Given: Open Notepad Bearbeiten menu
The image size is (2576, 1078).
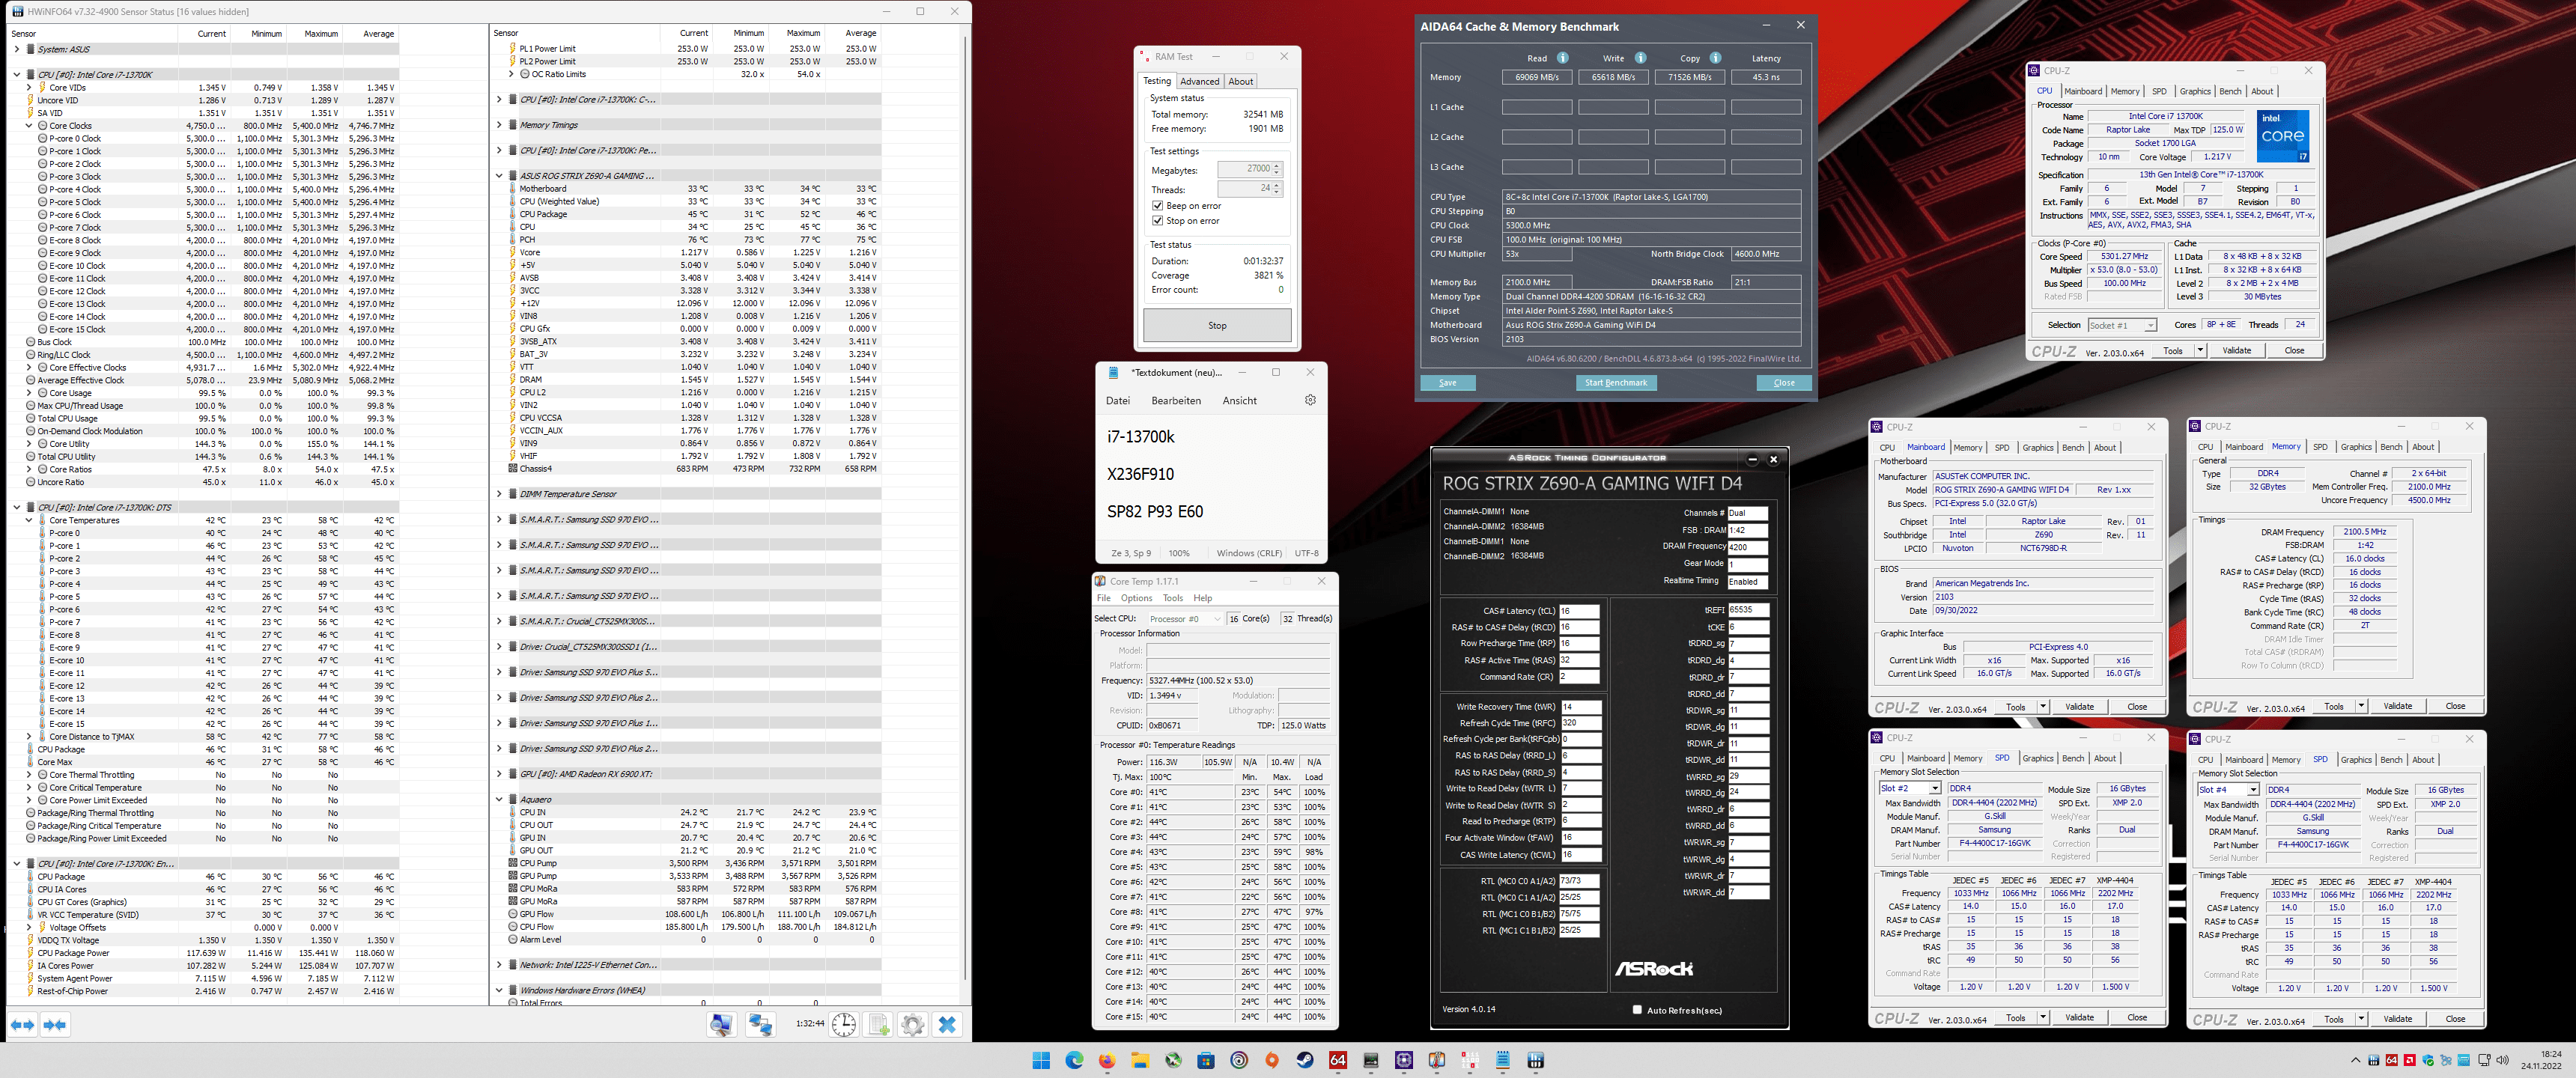Looking at the screenshot, I should 1176,401.
